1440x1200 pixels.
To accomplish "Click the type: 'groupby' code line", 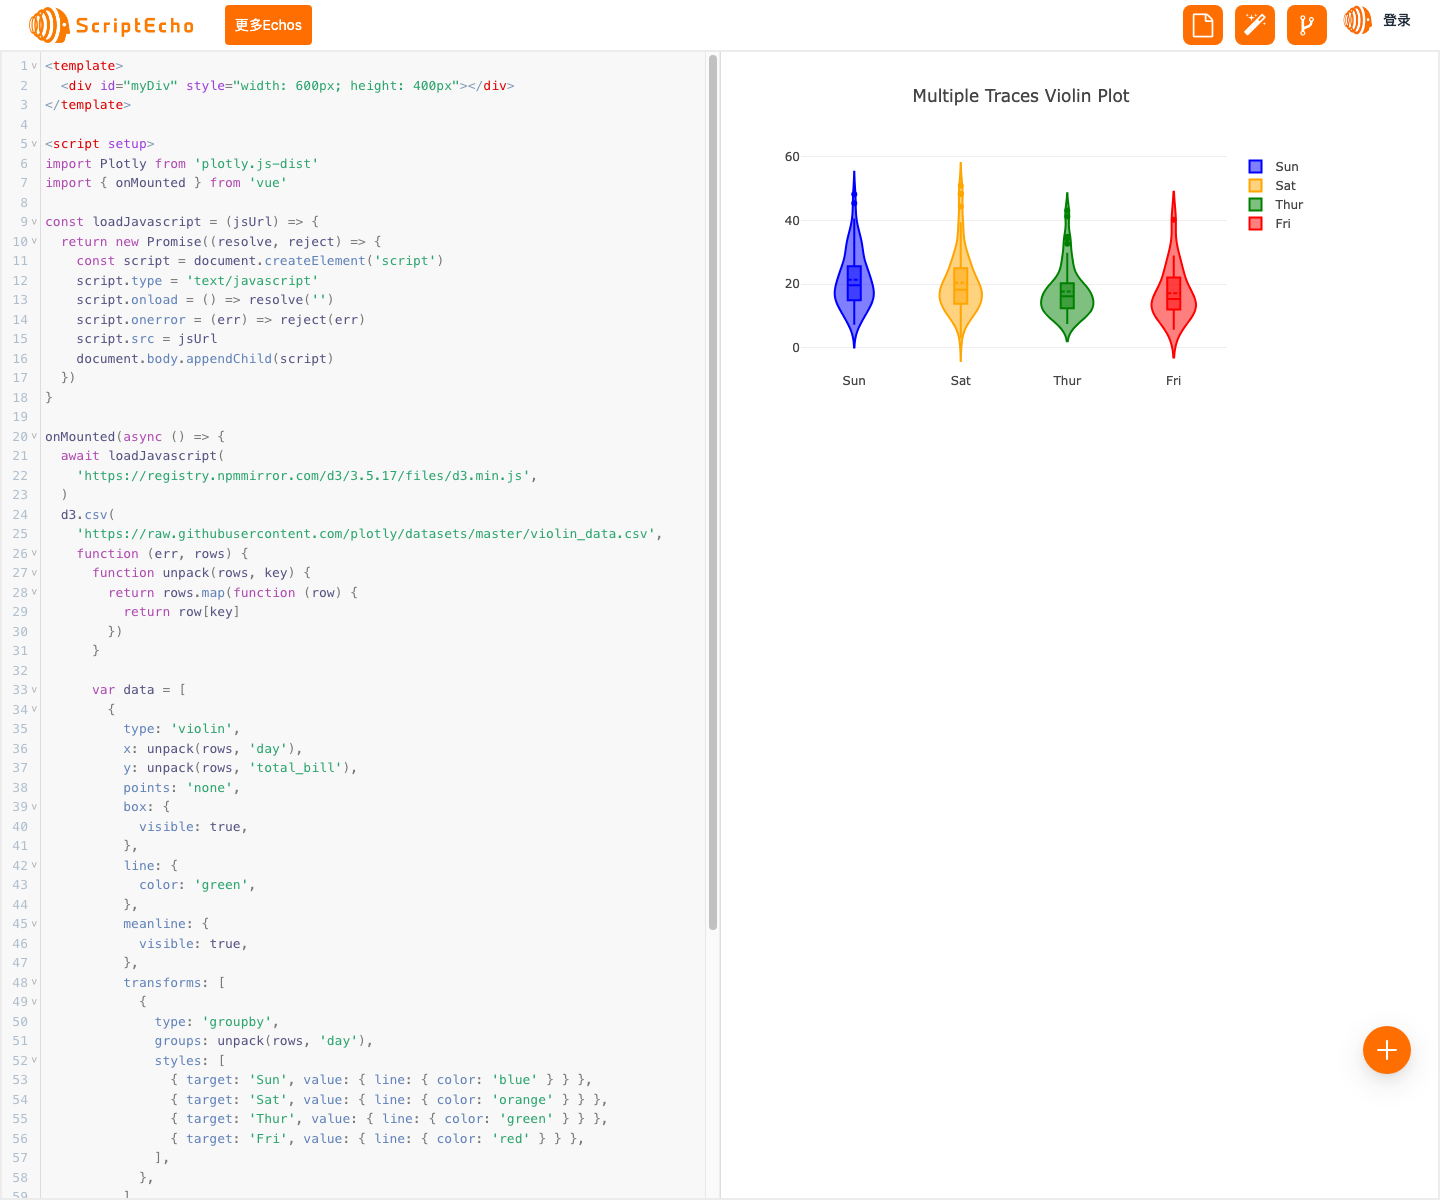I will tap(216, 1022).
